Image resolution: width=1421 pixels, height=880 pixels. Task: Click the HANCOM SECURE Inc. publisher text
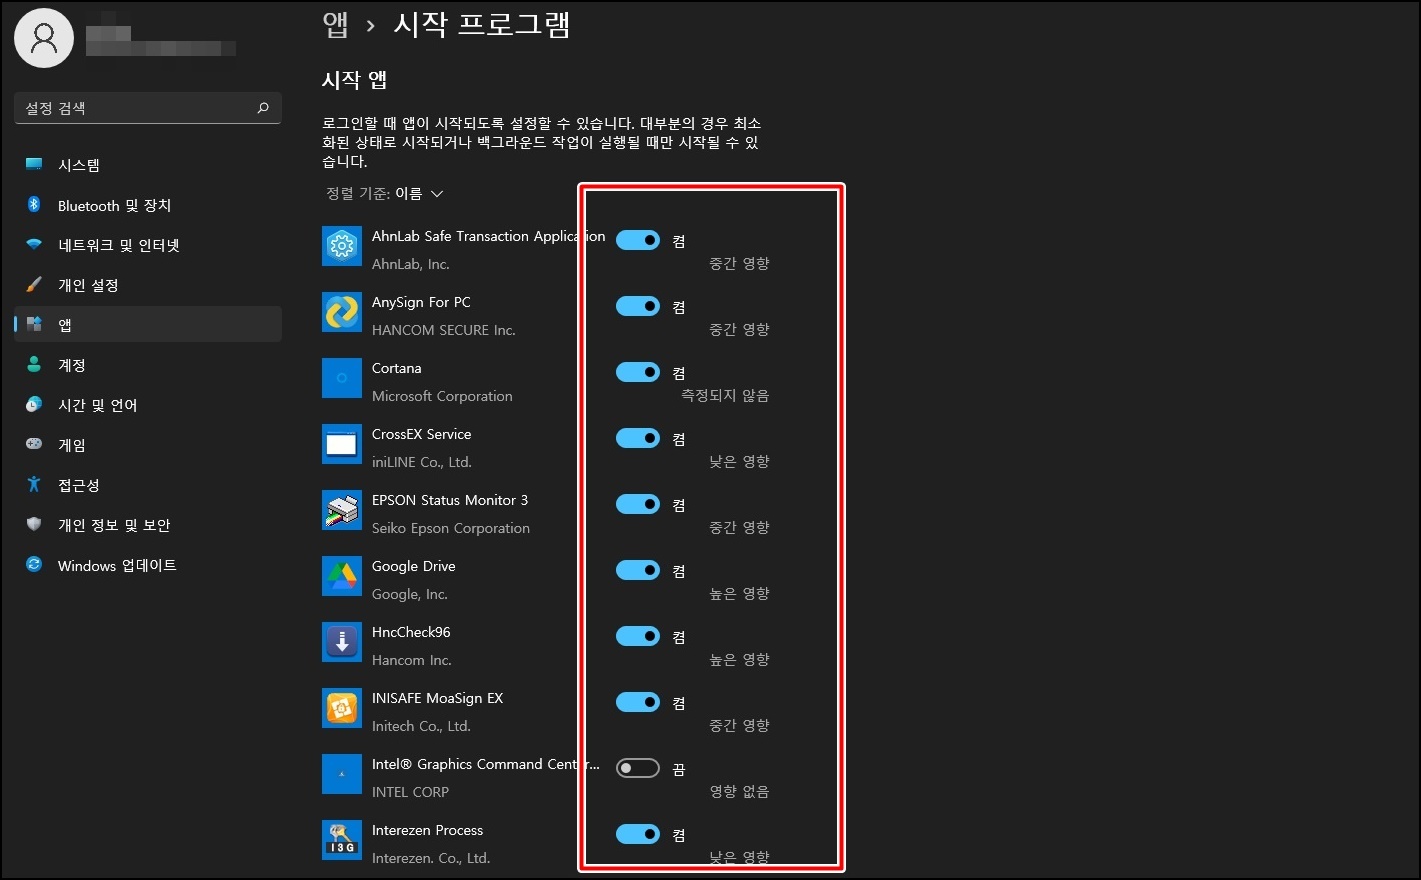click(x=444, y=330)
